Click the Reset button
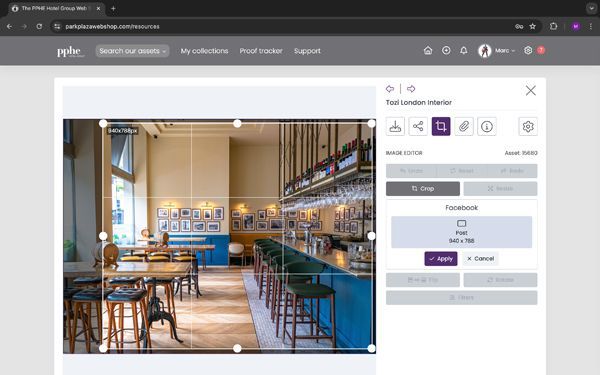The image size is (600, 375). point(461,171)
